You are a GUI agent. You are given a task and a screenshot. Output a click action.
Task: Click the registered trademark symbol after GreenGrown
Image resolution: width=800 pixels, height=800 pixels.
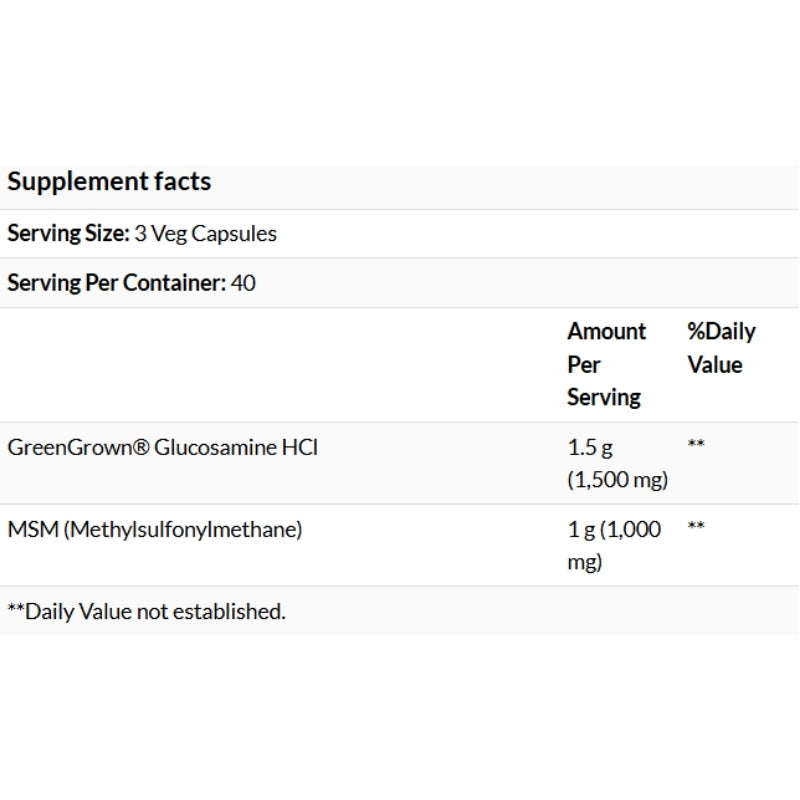(141, 447)
